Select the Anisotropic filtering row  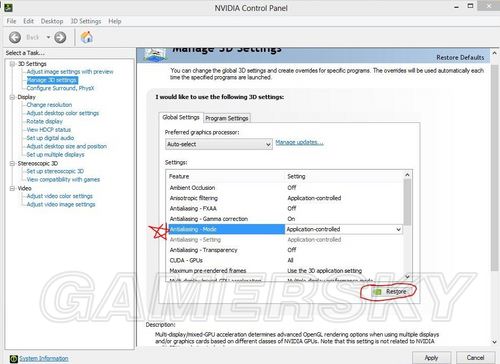(x=284, y=198)
